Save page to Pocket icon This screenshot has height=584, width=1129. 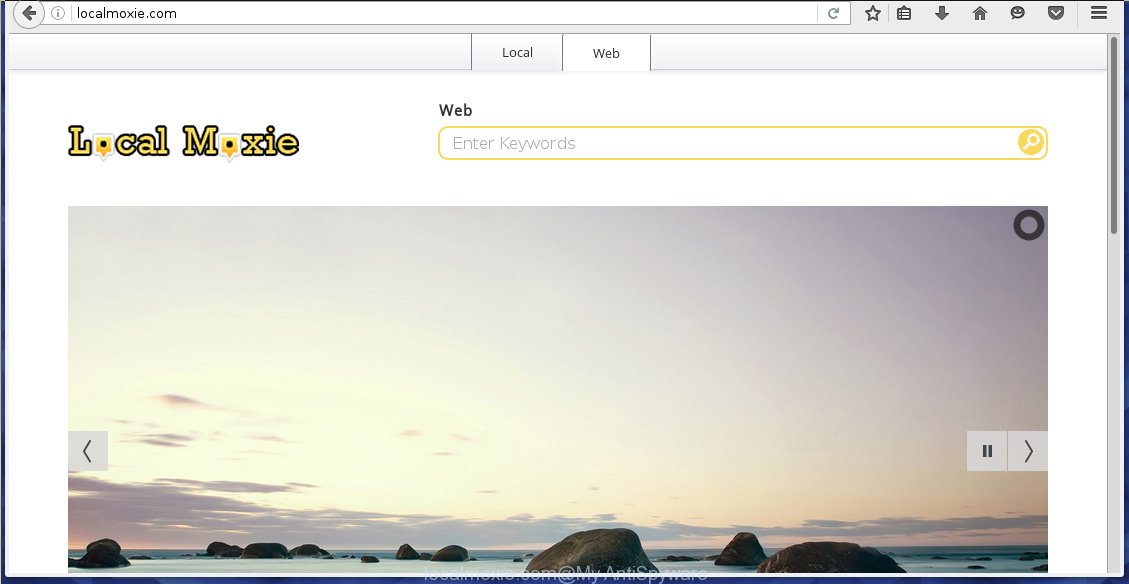1056,13
